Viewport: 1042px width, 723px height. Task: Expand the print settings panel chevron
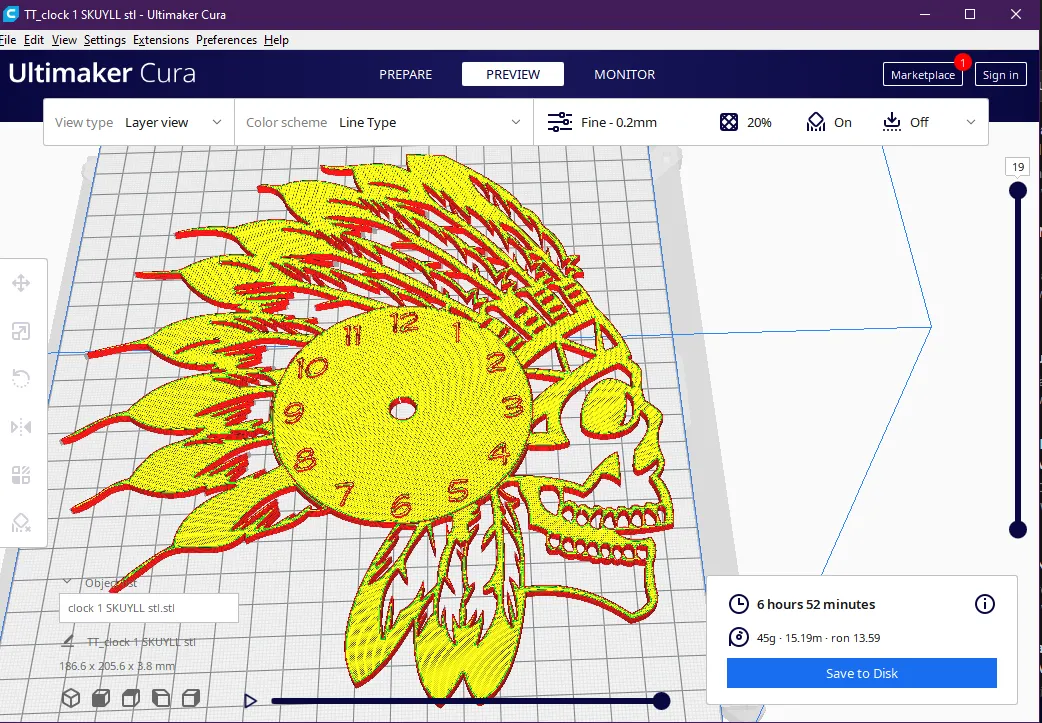[971, 122]
